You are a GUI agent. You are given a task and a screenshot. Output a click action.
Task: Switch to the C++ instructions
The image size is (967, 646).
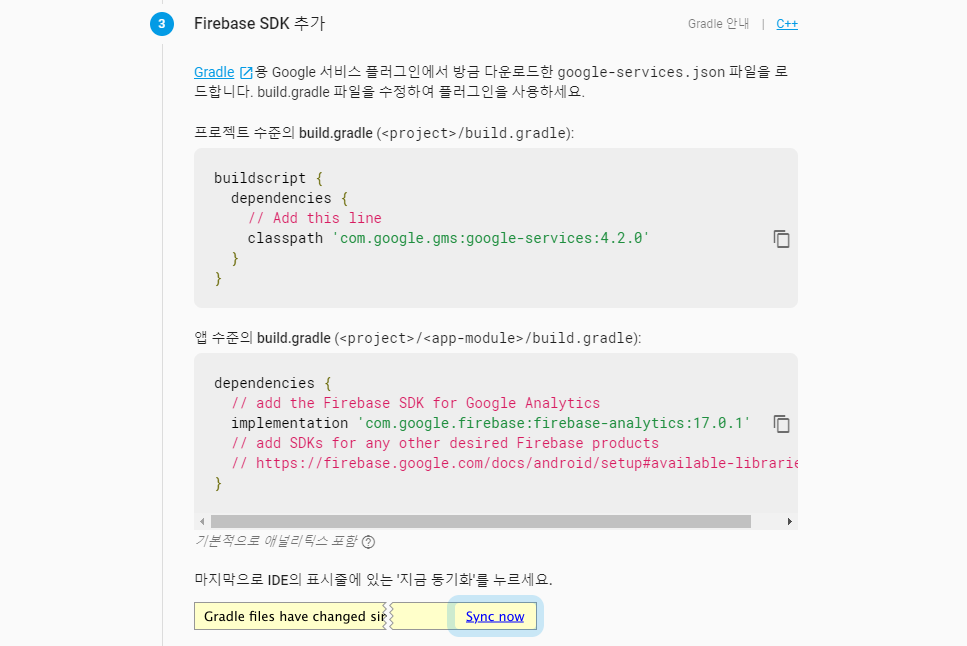coord(787,24)
